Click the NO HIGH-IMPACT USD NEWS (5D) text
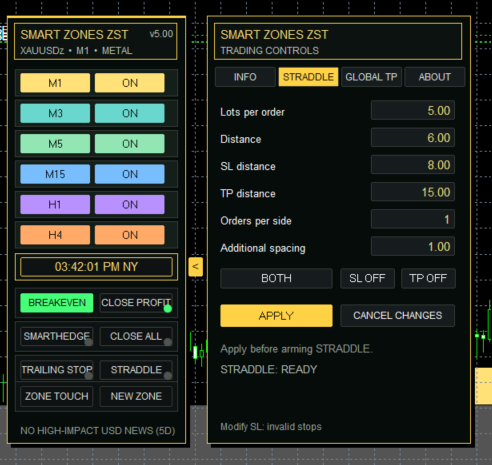 (x=98, y=431)
